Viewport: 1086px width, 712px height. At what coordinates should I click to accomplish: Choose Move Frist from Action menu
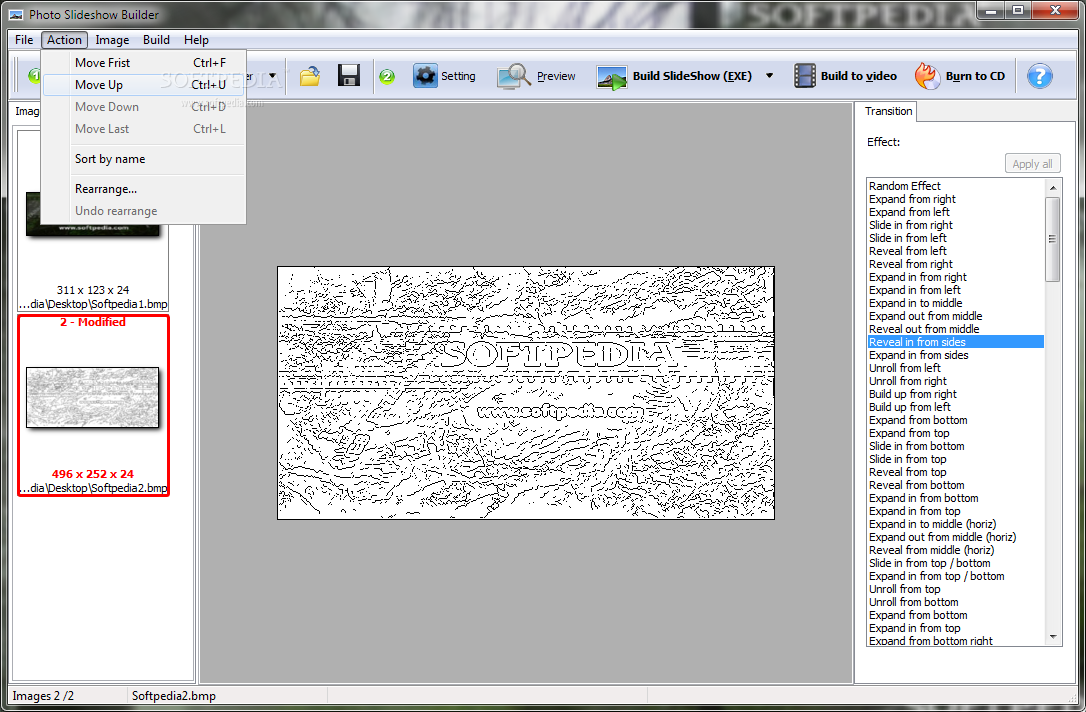(x=143, y=62)
